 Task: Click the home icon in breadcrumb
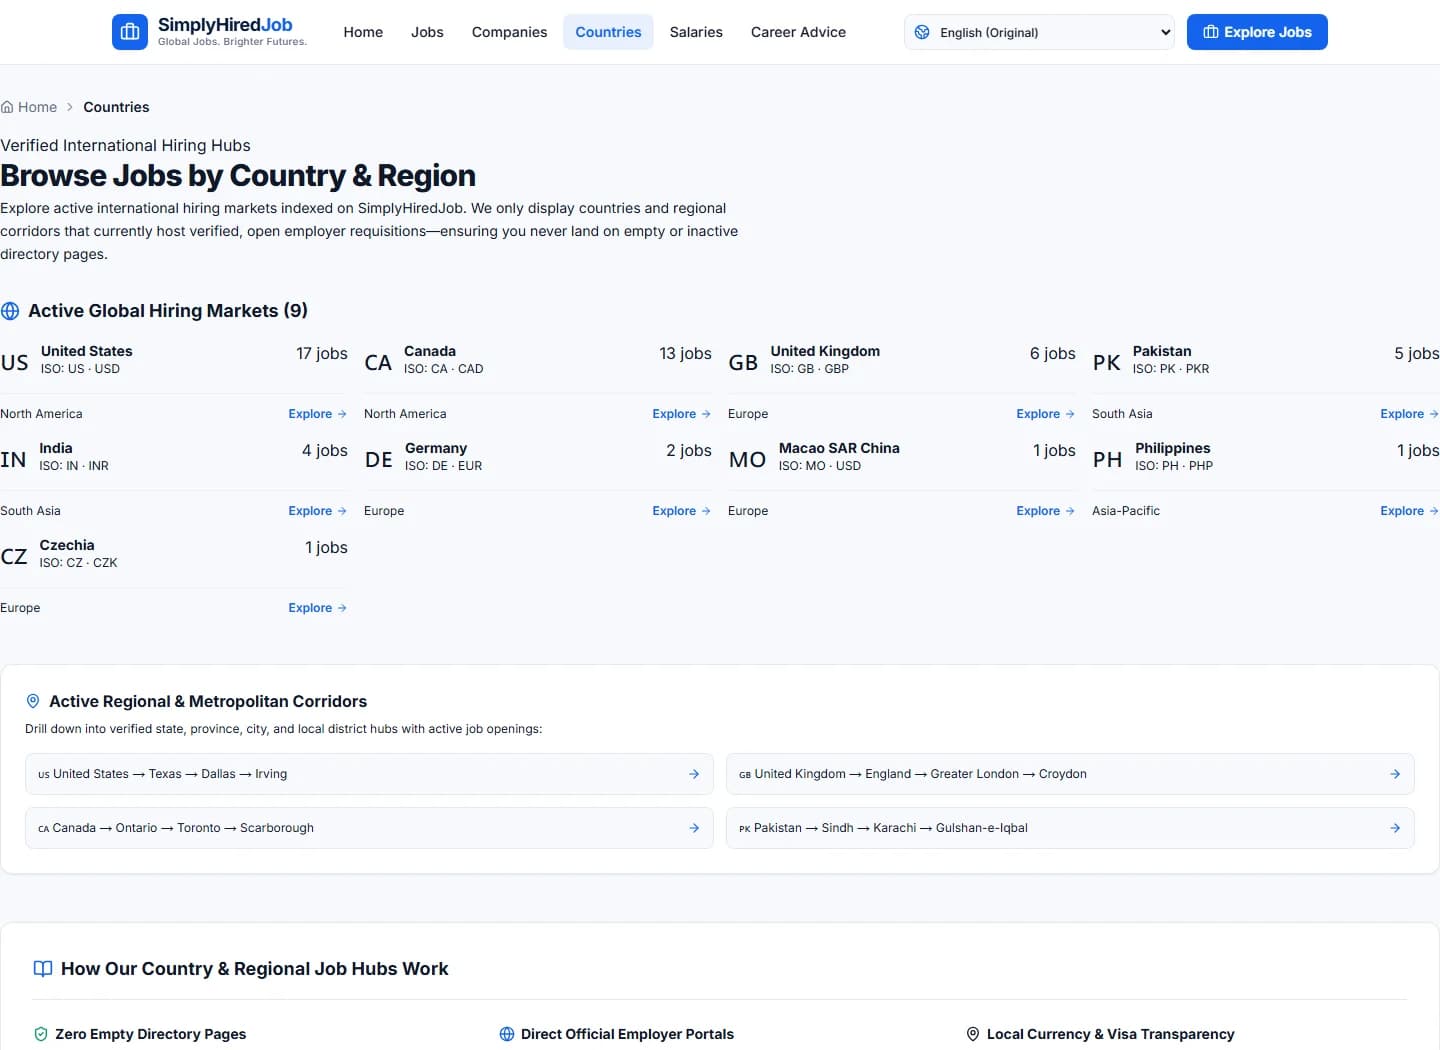click(x=7, y=107)
